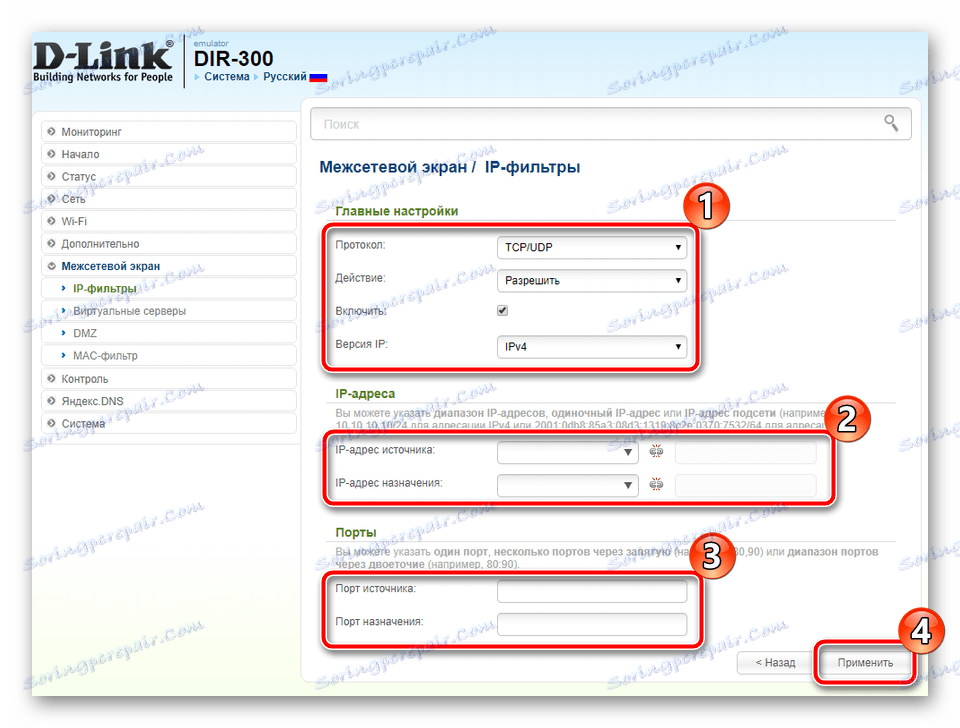
Task: Click the Межсетевой экран breadcrumb heading
Action: (393, 167)
